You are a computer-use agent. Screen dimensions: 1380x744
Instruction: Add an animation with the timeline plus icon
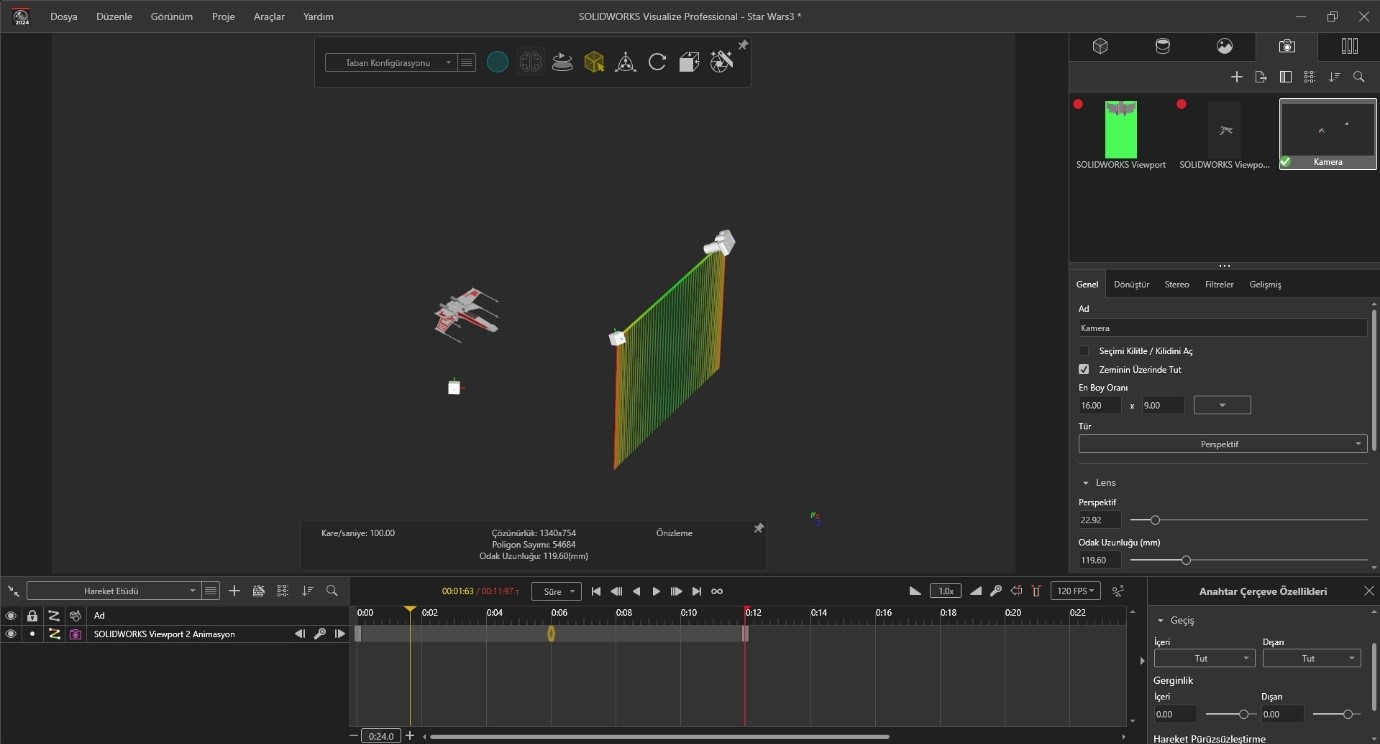(x=234, y=591)
